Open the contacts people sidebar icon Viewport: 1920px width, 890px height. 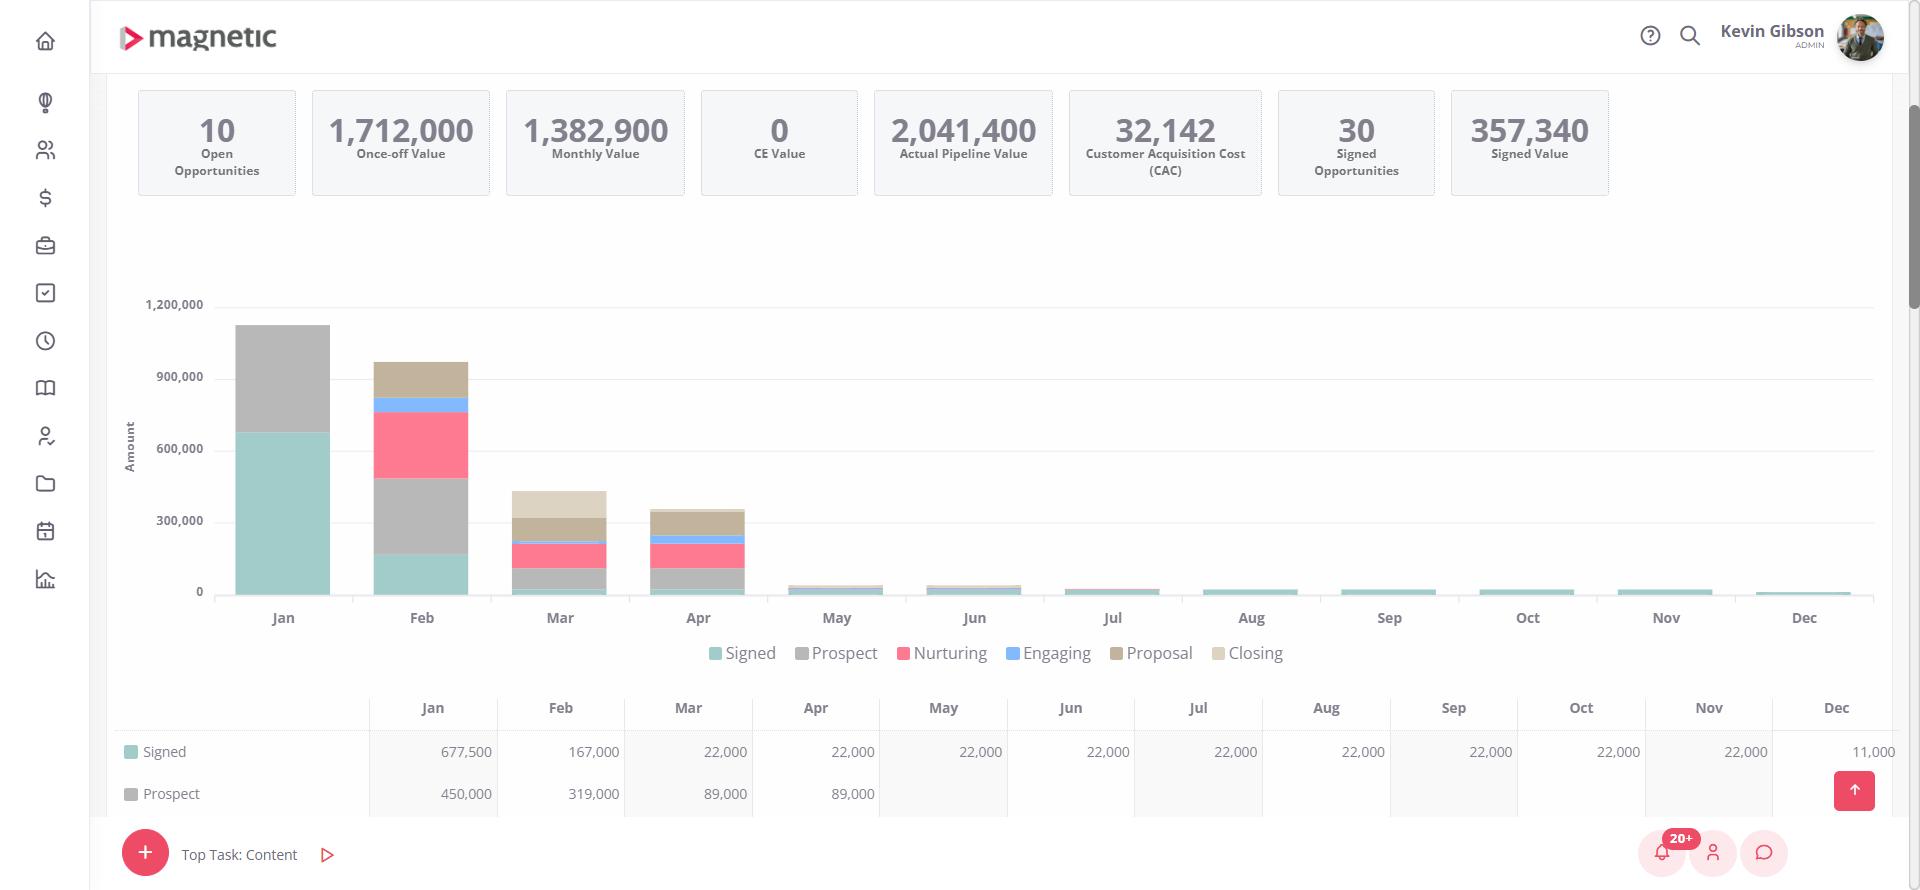(45, 150)
